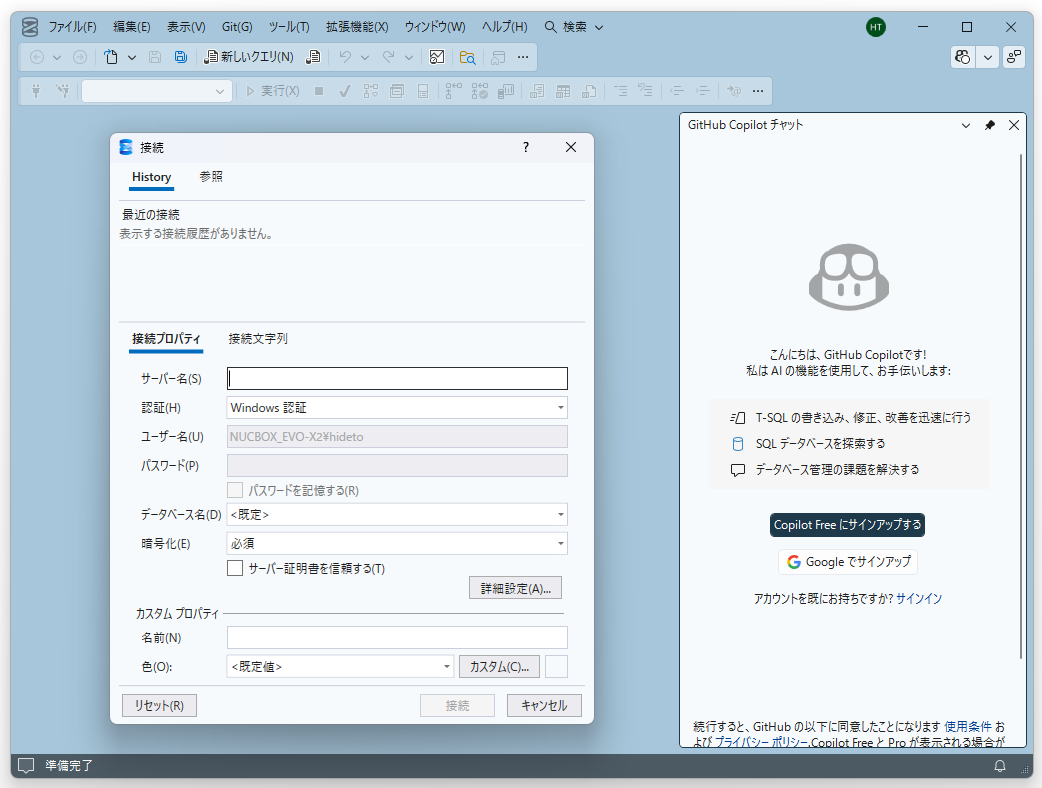The width and height of the screenshot is (1042, 788).
Task: Open the ツール menu
Action: [x=289, y=27]
